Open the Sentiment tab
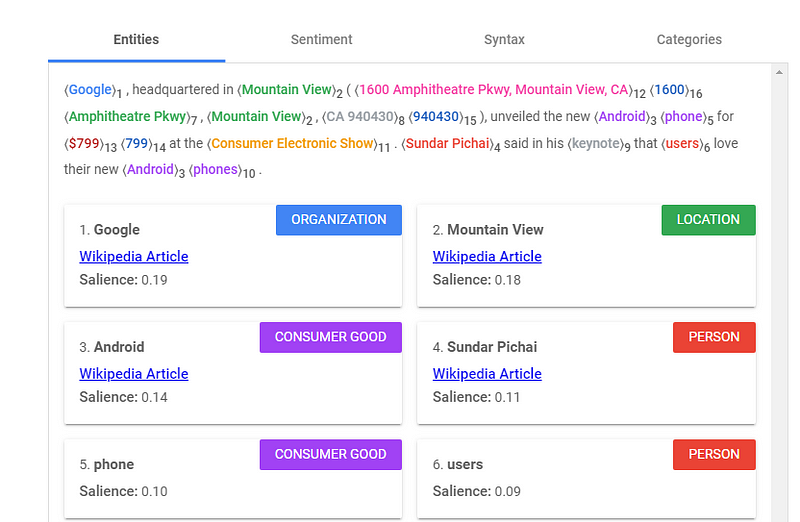 321,40
